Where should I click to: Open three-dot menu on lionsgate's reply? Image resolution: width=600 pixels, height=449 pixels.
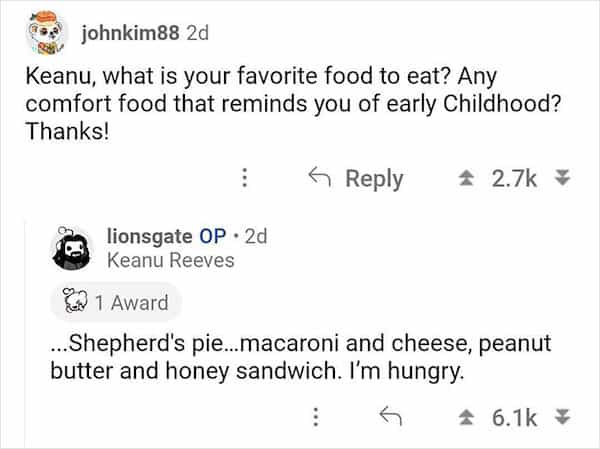coord(315,415)
